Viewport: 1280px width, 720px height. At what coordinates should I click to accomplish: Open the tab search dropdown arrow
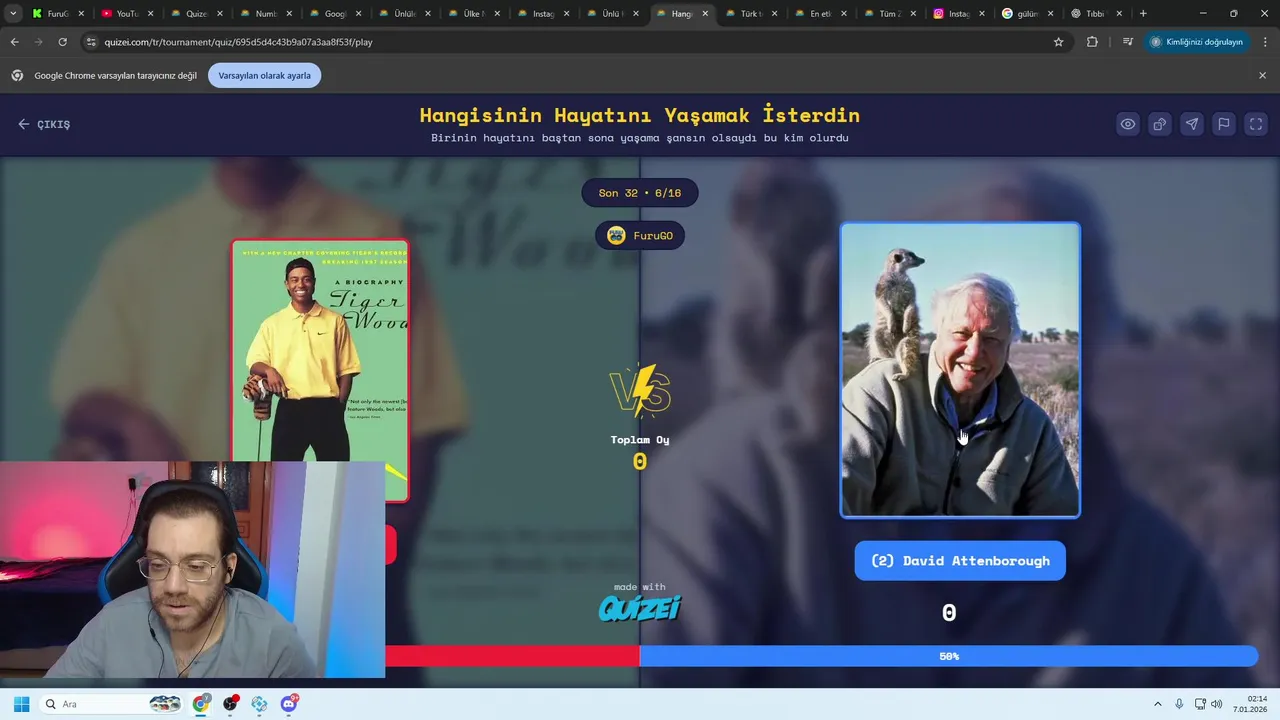click(x=13, y=14)
